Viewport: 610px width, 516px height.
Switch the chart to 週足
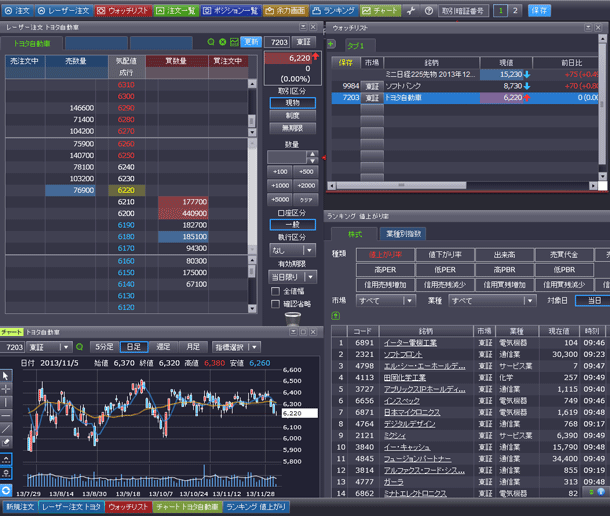pyautogui.click(x=163, y=347)
